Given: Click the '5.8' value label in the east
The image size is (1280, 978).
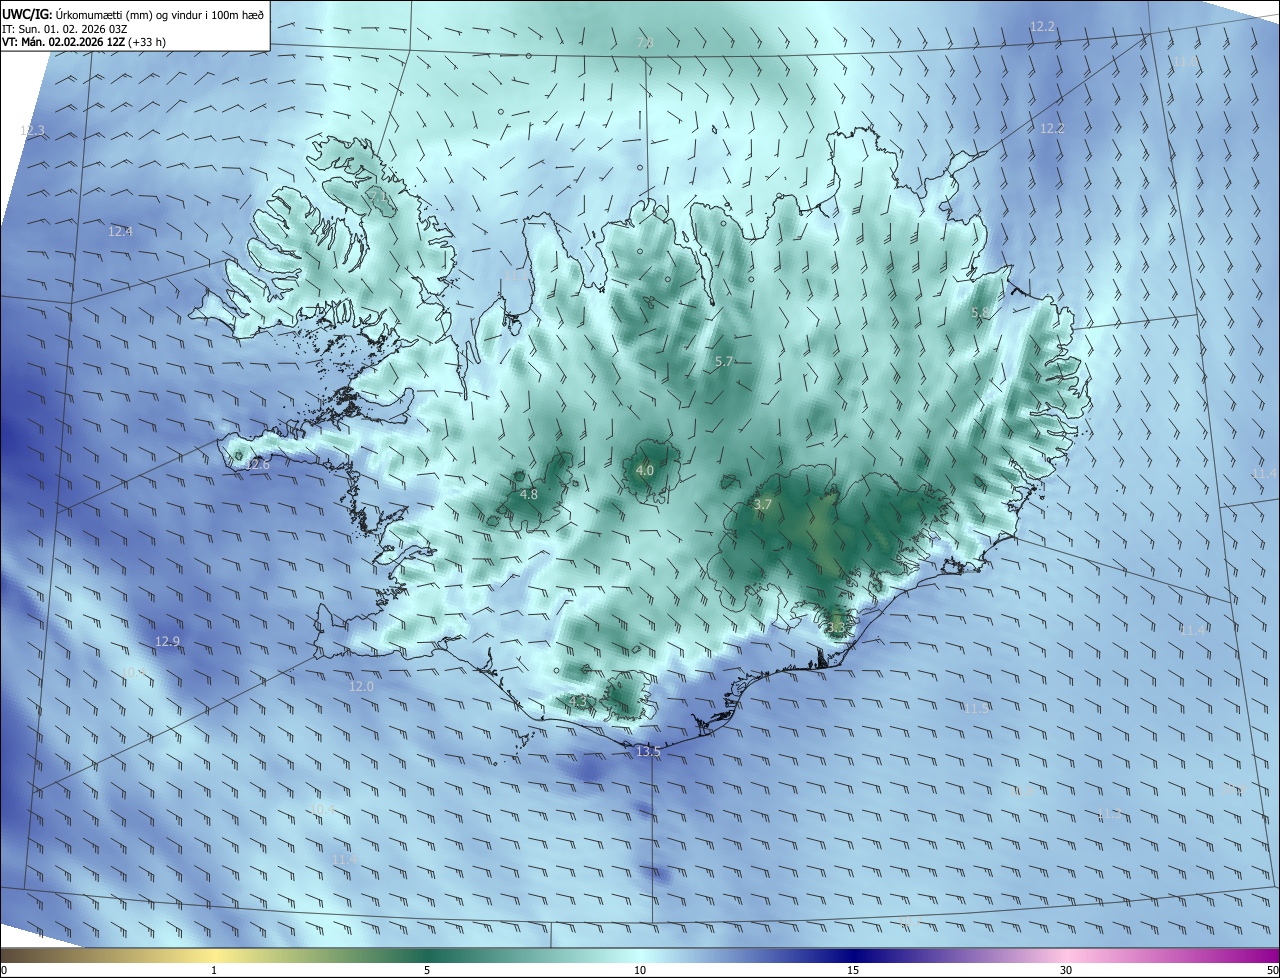Looking at the screenshot, I should click(x=980, y=313).
